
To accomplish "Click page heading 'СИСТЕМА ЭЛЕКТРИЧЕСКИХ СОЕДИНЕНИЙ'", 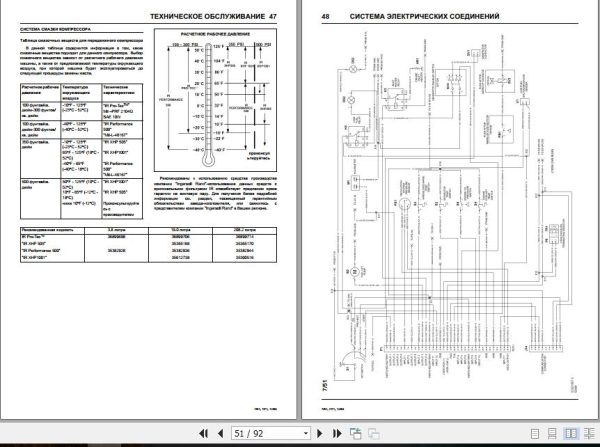I will coord(424,16).
